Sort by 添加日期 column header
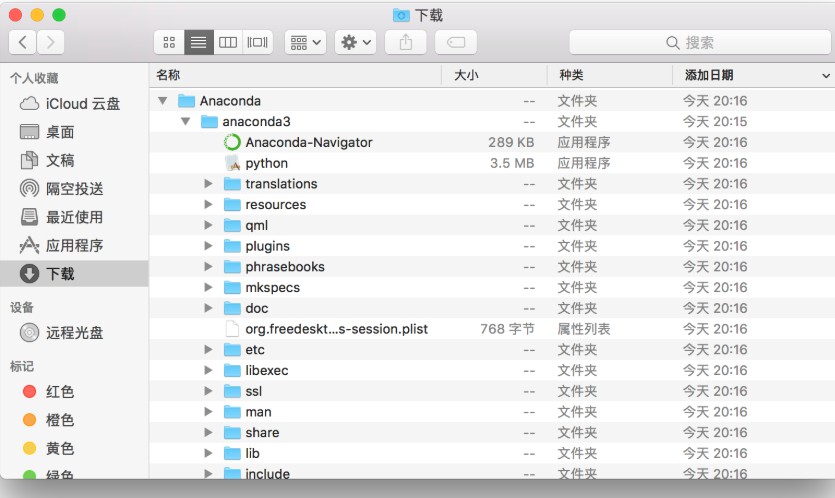This screenshot has width=835, height=498. (x=754, y=75)
